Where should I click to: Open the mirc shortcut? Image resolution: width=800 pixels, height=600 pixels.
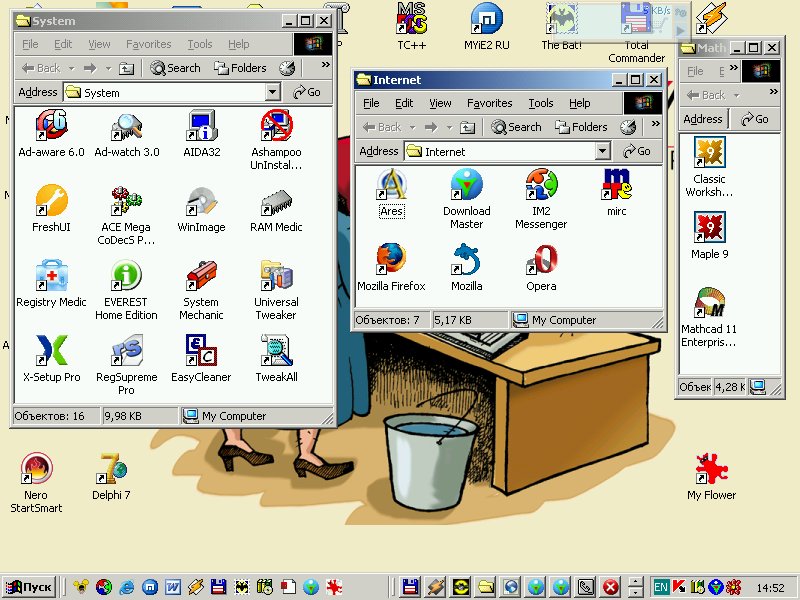tap(616, 186)
